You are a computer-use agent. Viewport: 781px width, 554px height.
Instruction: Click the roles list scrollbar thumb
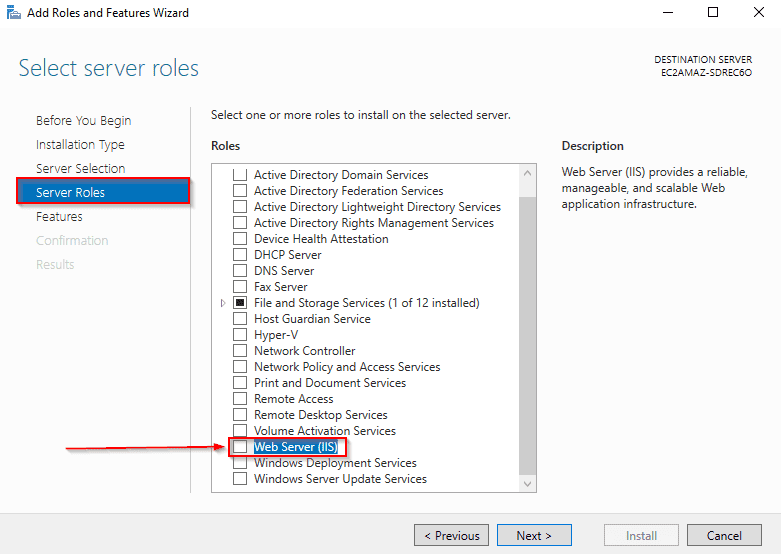[x=527, y=335]
